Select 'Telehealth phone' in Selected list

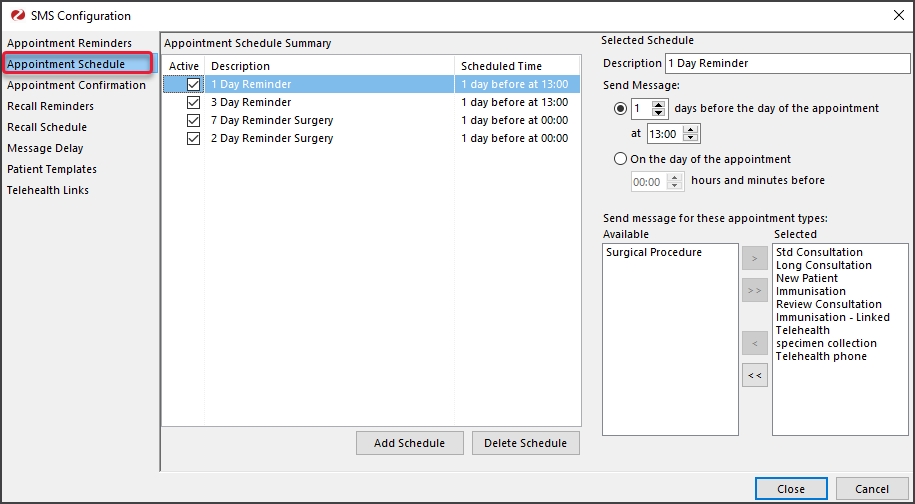[x=821, y=356]
